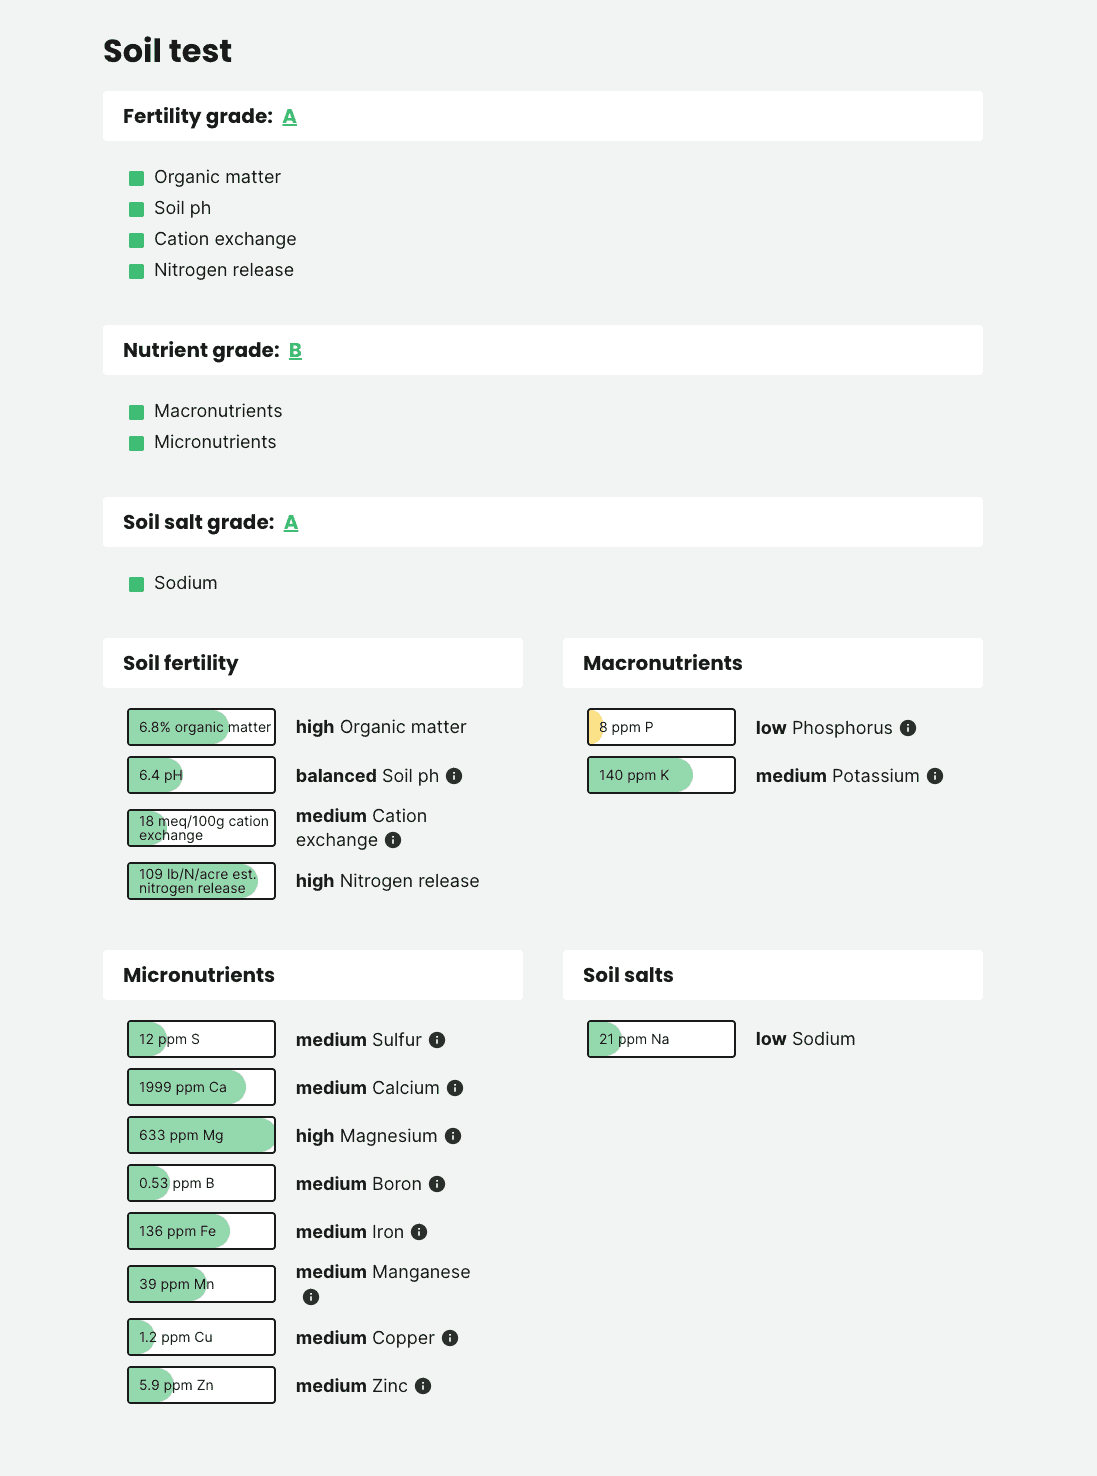Image resolution: width=1097 pixels, height=1476 pixels.
Task: Click the 6.8% organic matter bar
Action: 201,727
